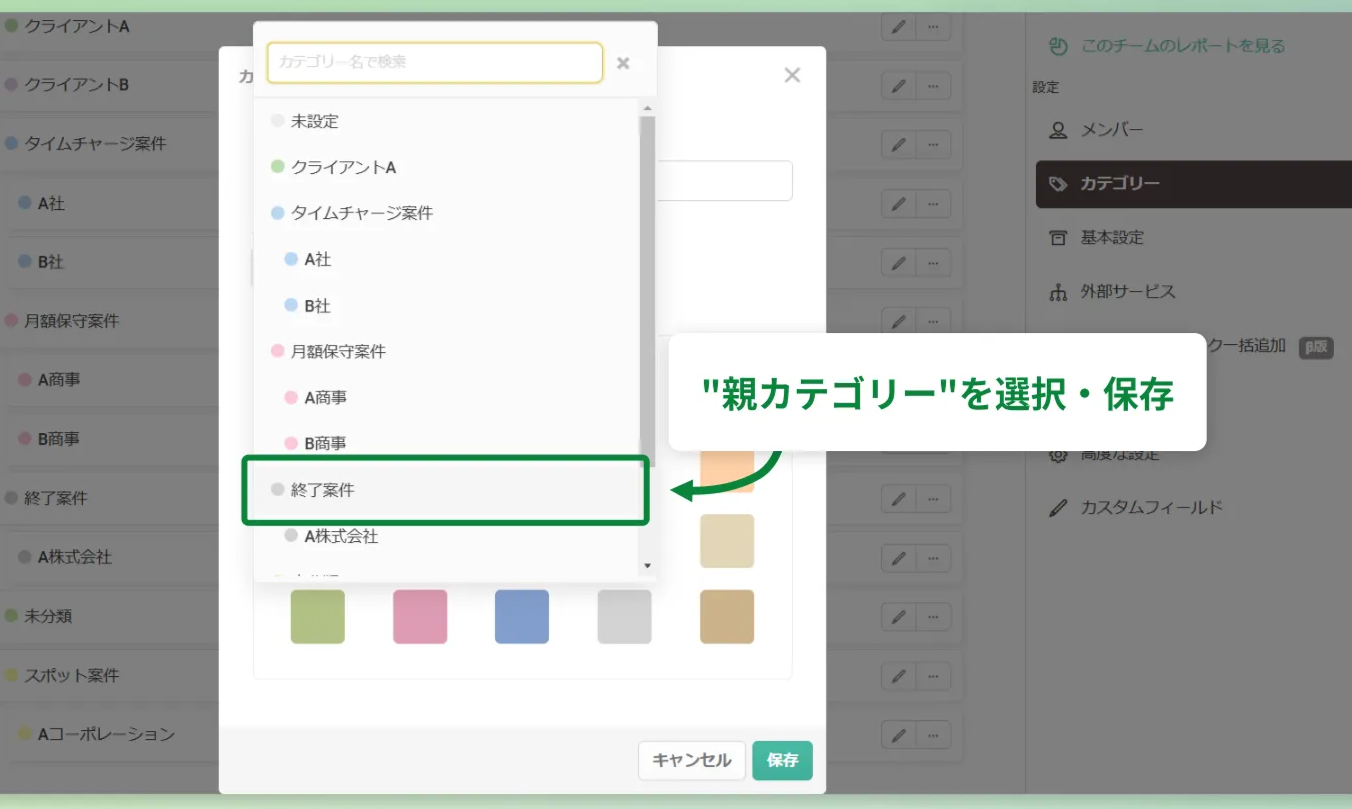Click the × clear icon in the search box

[623, 62]
